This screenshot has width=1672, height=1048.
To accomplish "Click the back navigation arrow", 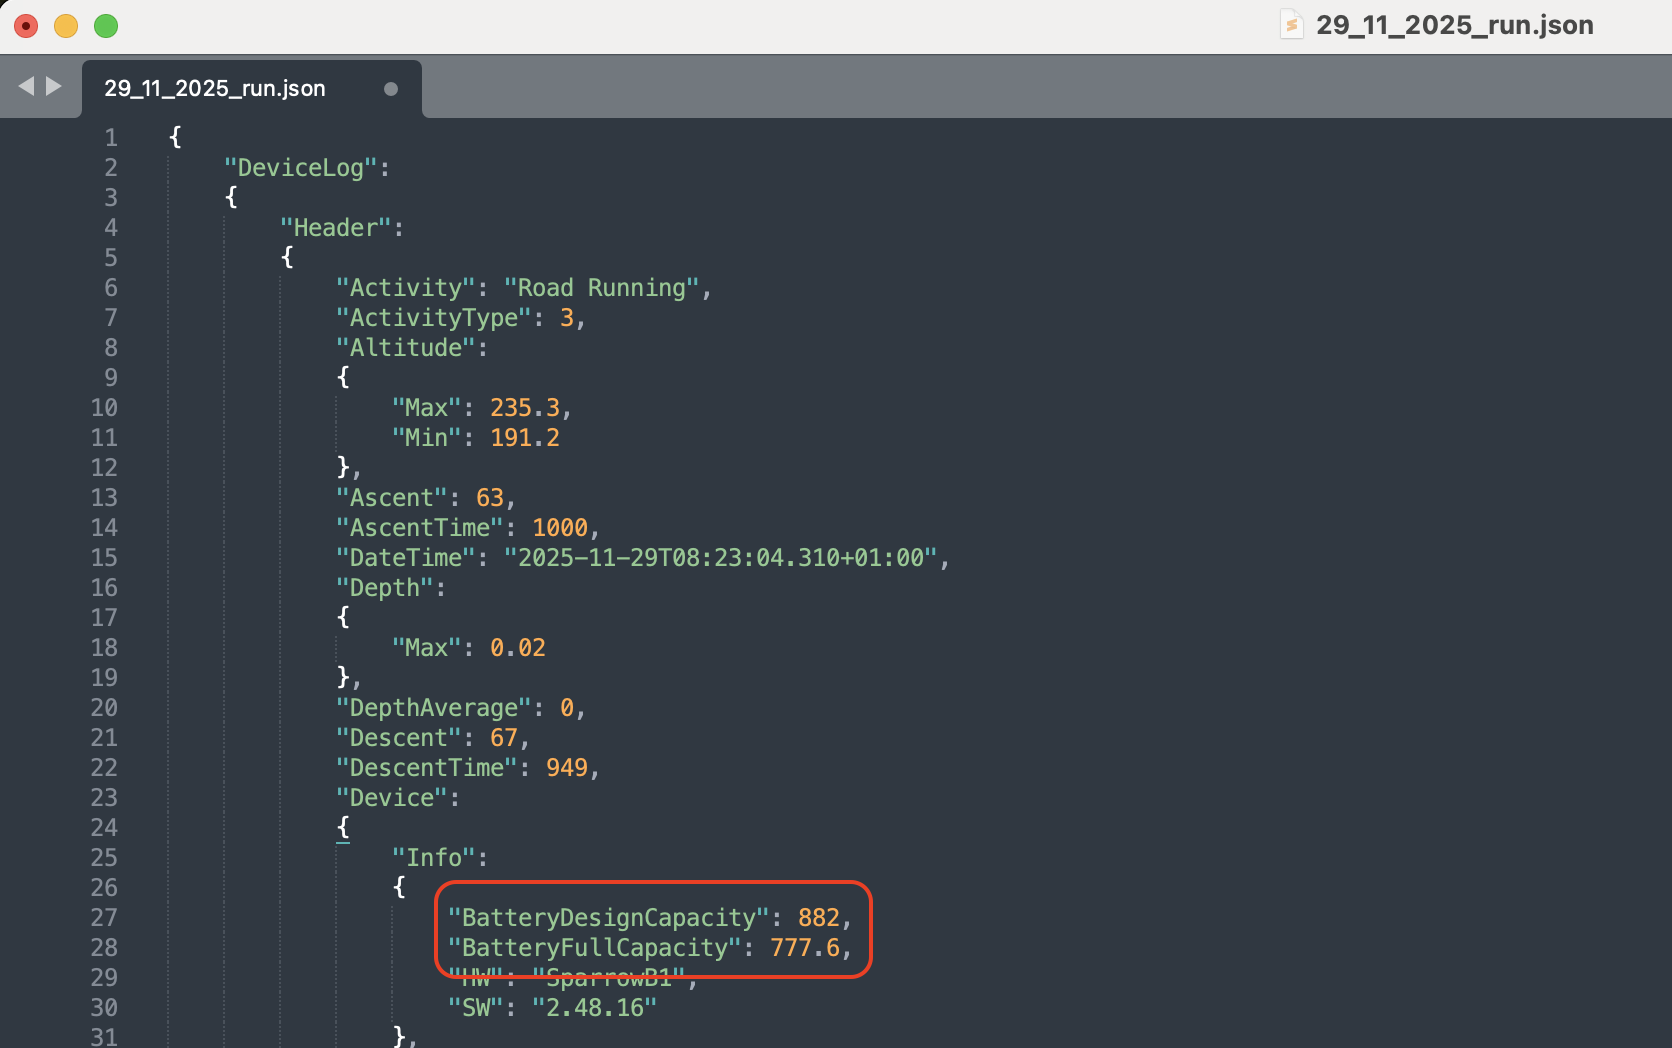I will [26, 86].
